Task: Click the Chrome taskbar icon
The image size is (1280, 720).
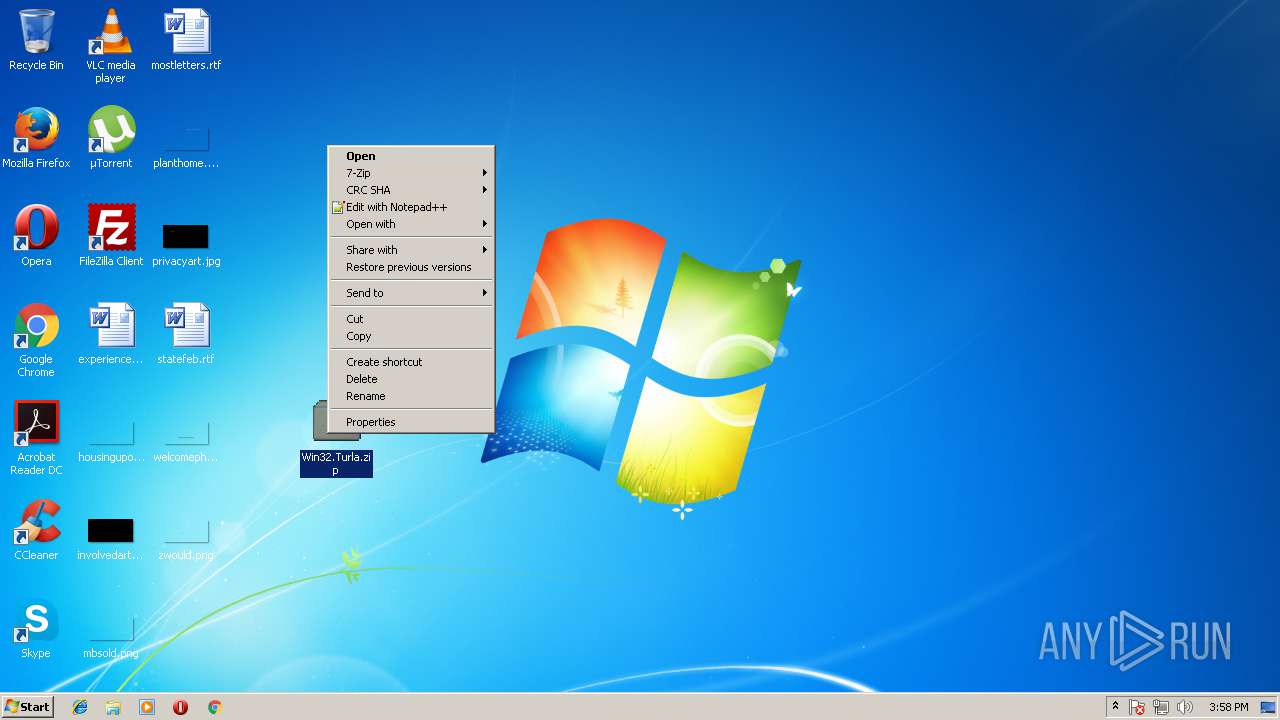Action: coord(214,707)
